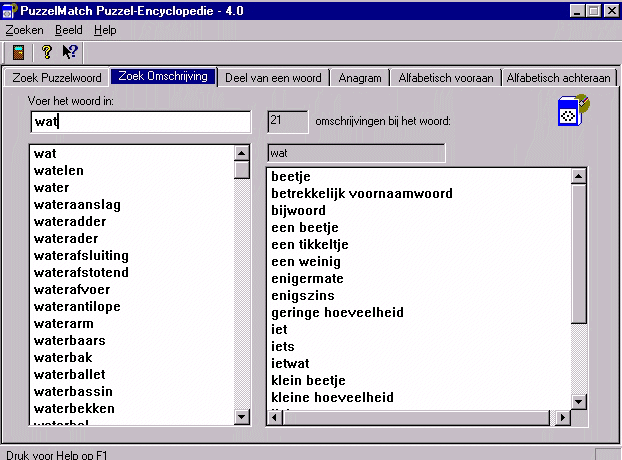Open the Beeld menu
This screenshot has width=622, height=460.
point(69,30)
